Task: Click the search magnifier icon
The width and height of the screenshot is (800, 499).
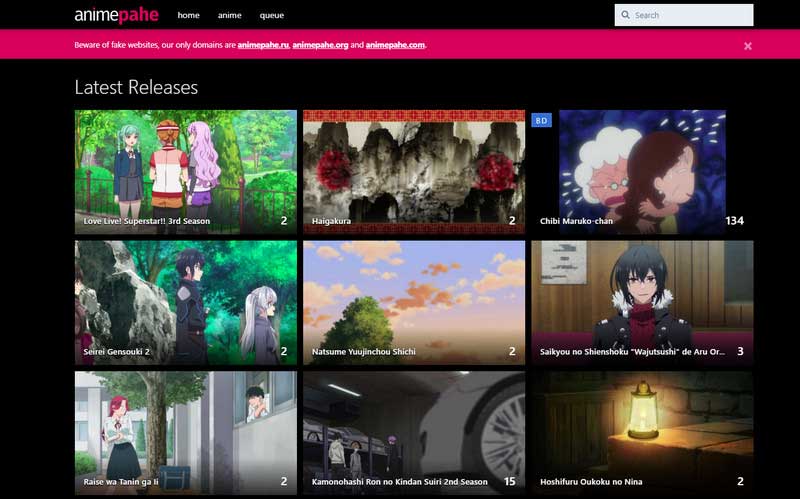Action: (625, 15)
